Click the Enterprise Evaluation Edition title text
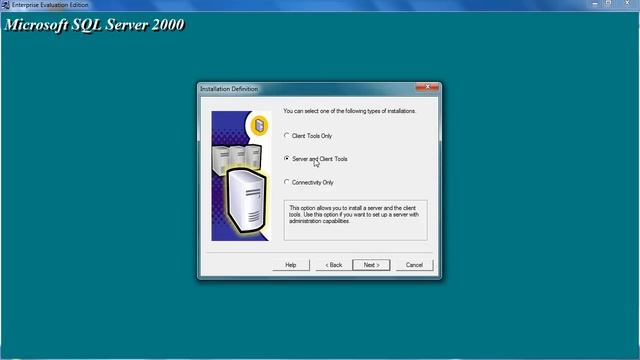640x360 pixels. click(50, 5)
